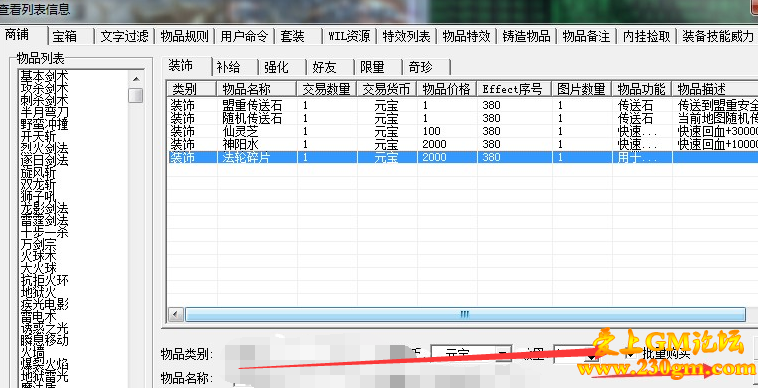Select 疾光电影 in the item list
The width and height of the screenshot is (762, 388).
44,304
